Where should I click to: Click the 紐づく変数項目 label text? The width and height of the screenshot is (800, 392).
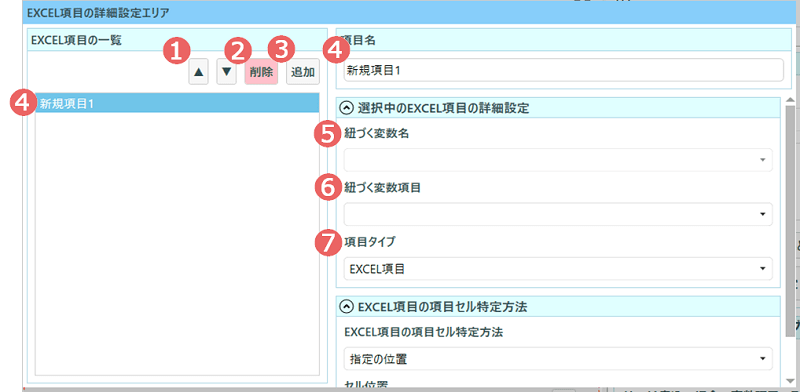[x=382, y=188]
